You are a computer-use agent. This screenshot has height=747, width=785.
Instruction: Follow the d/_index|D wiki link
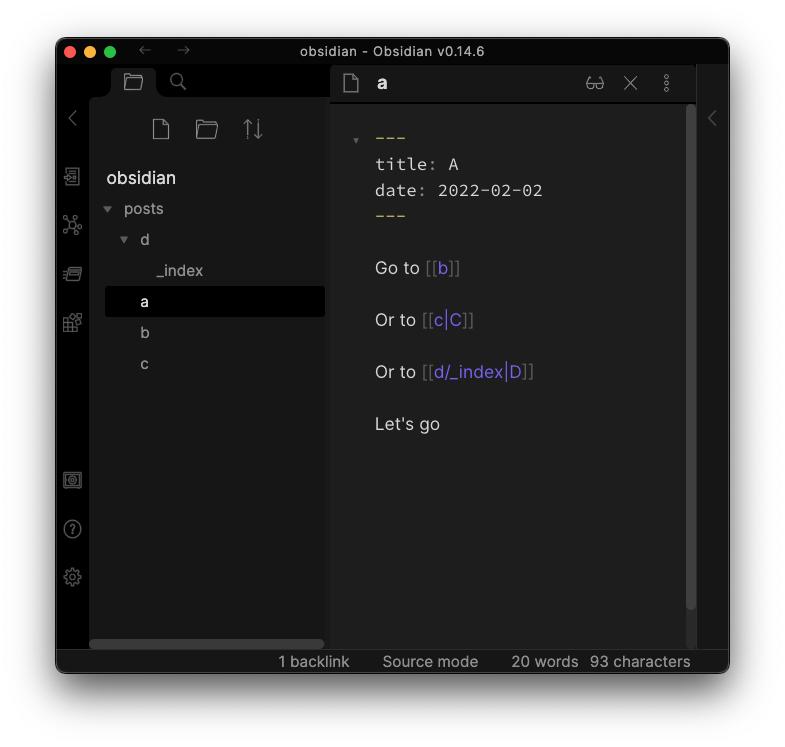tap(478, 372)
